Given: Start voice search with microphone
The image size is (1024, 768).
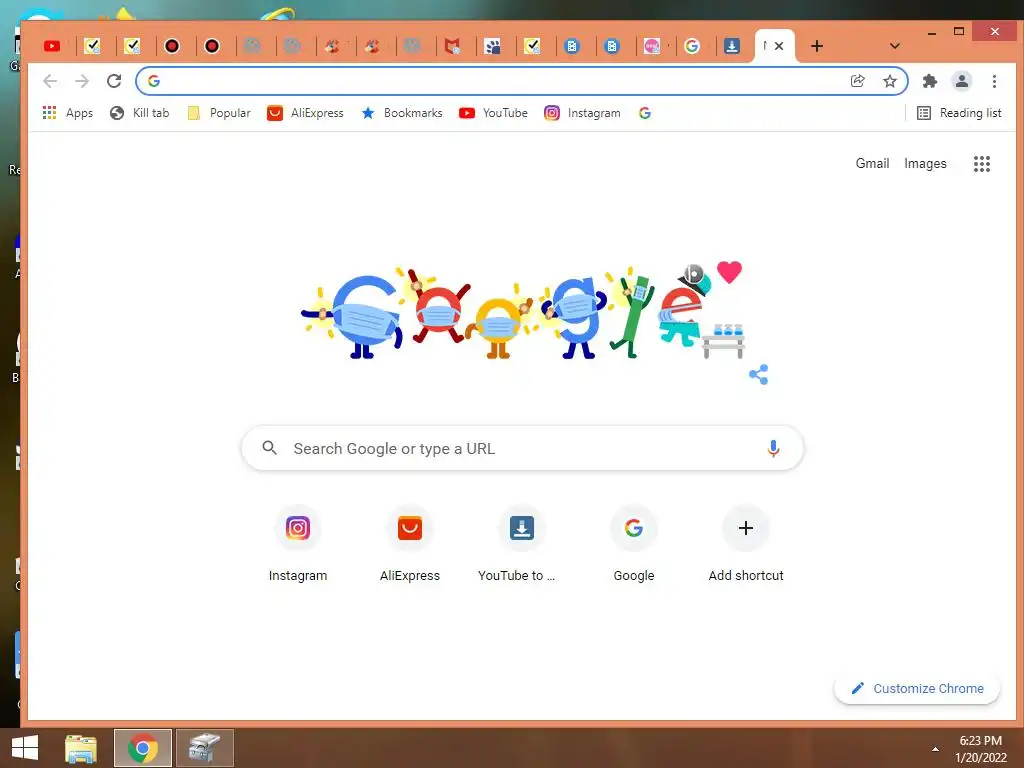Looking at the screenshot, I should coord(773,449).
